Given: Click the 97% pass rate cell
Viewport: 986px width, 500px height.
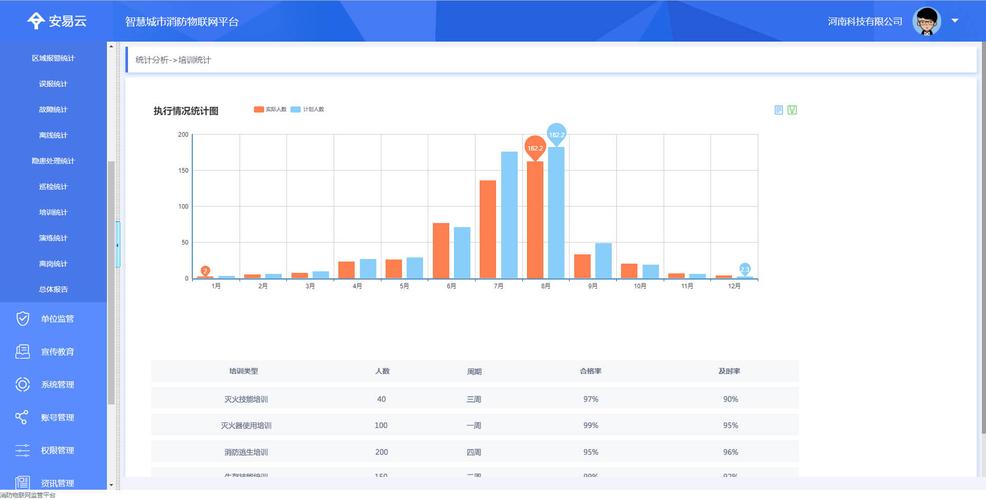Looking at the screenshot, I should tap(590, 399).
